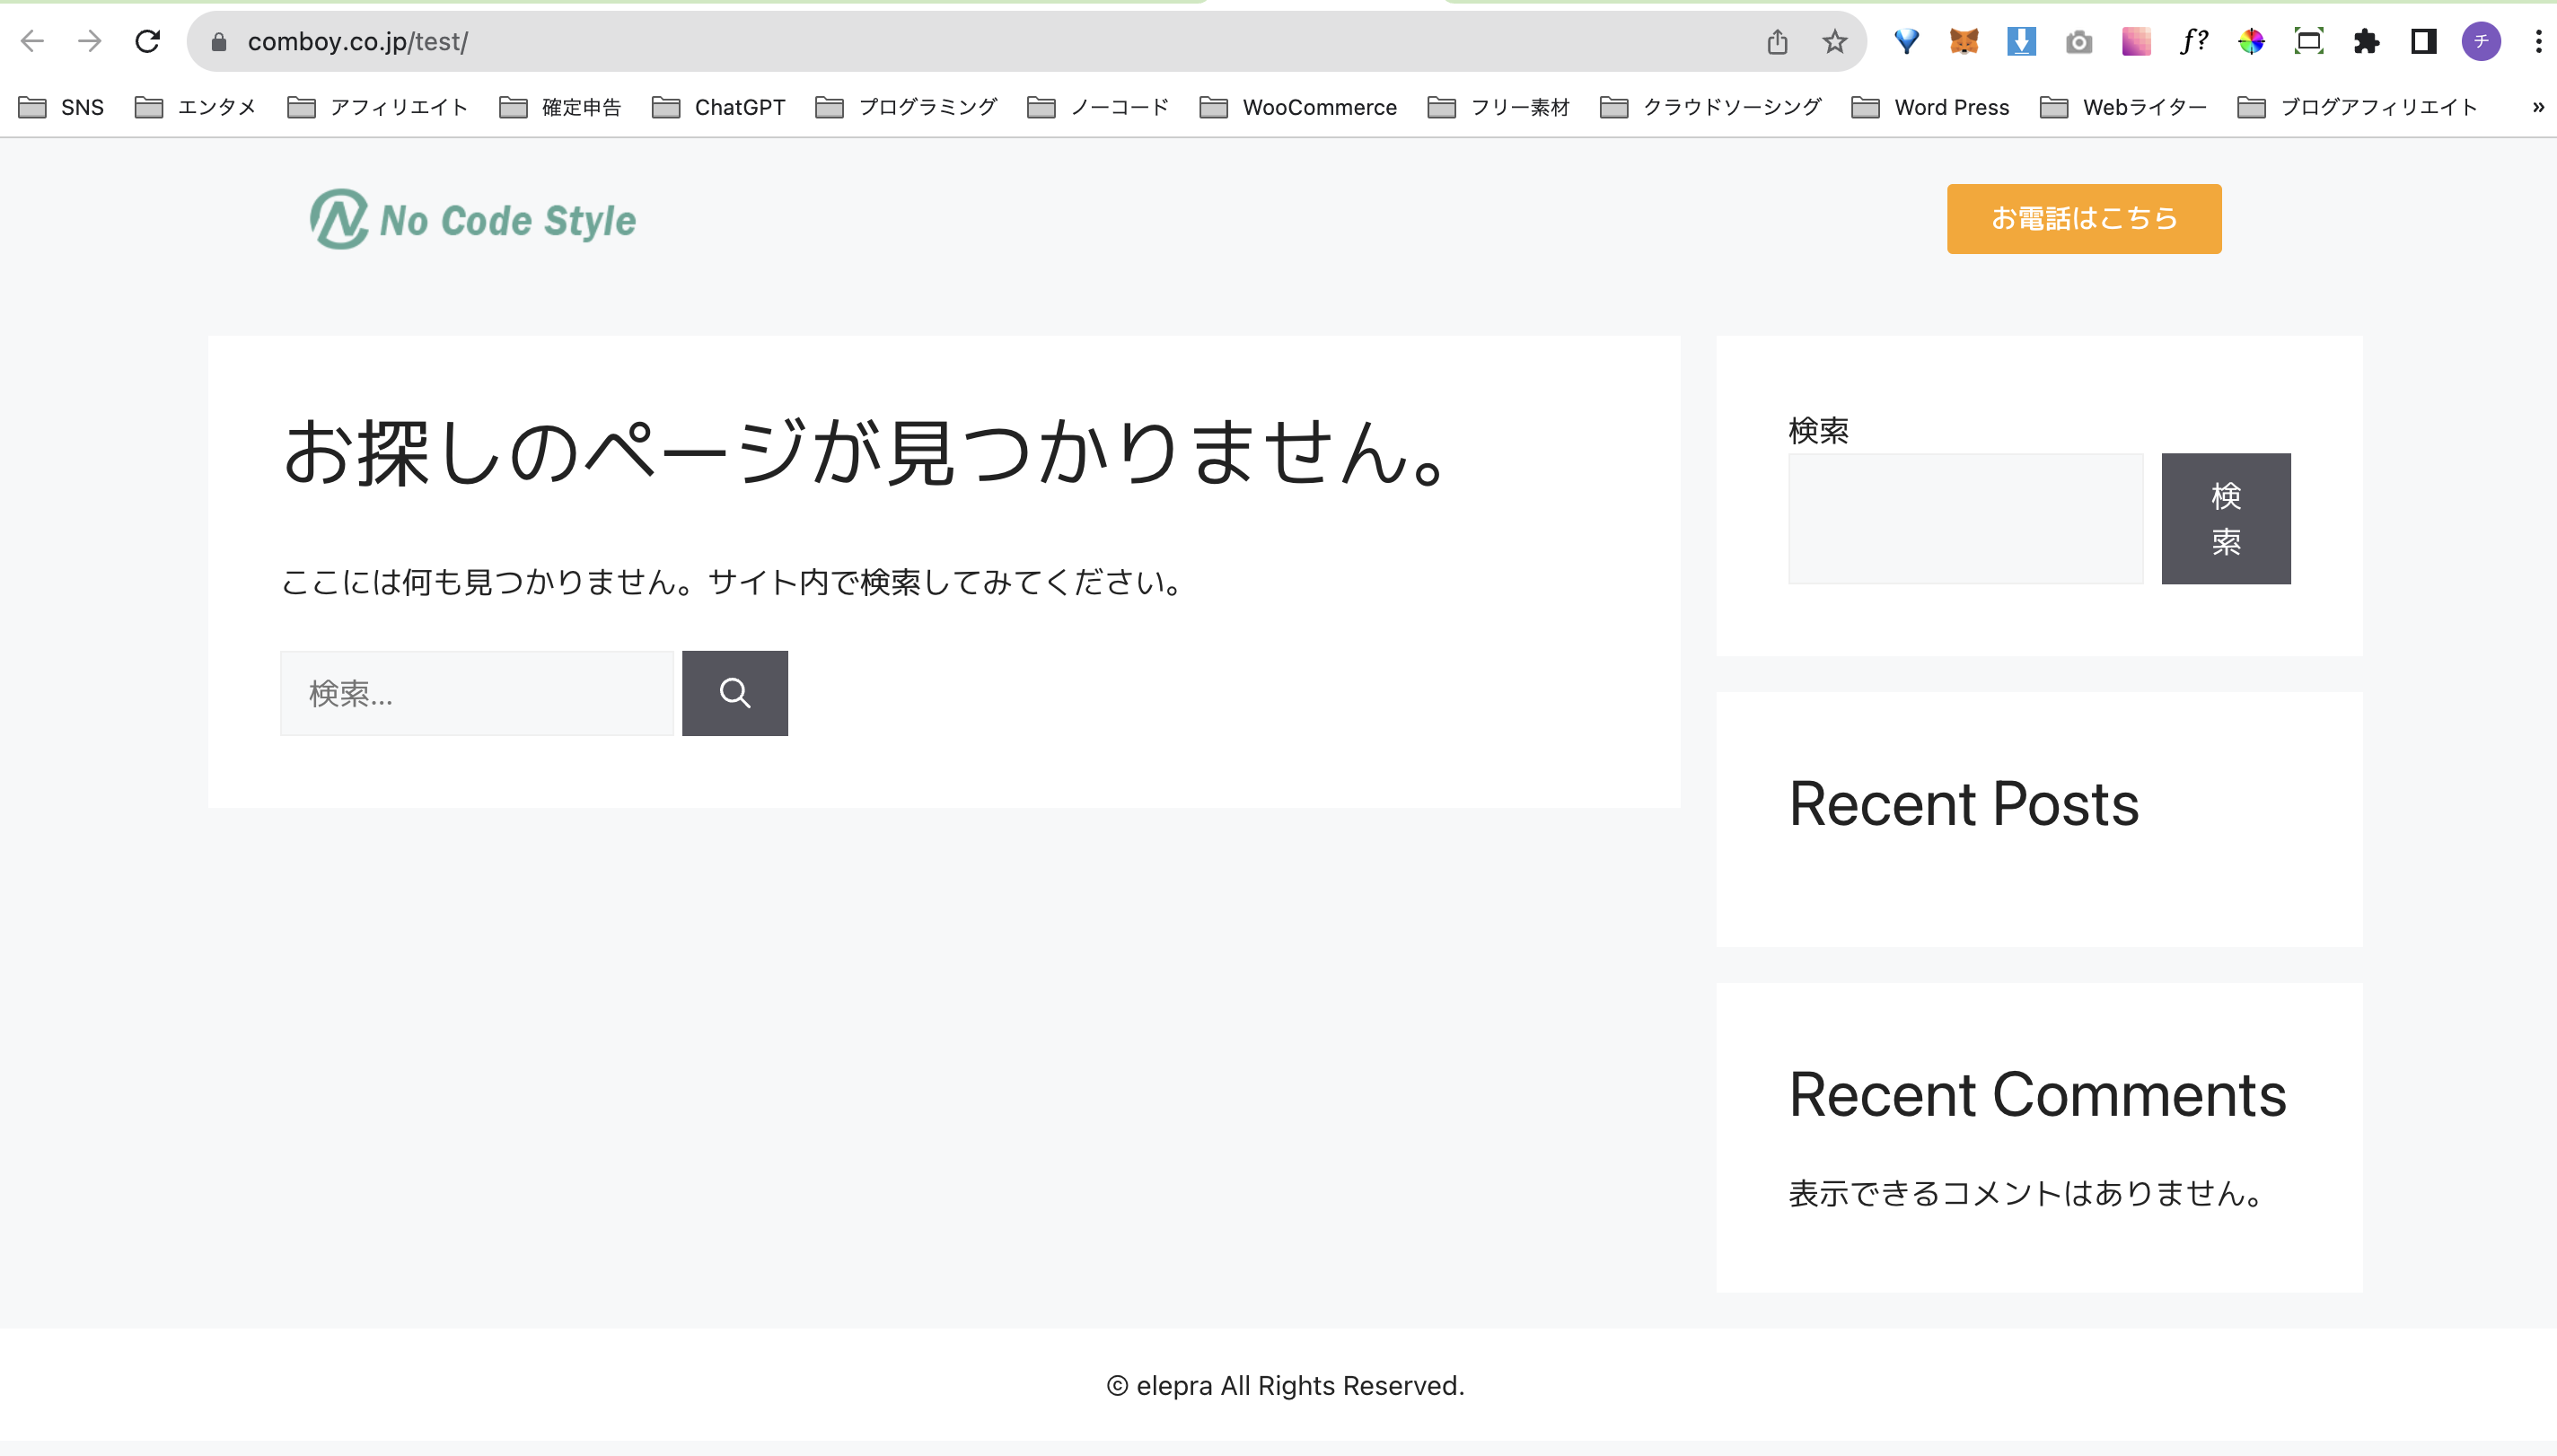Toggle the browser side panel
This screenshot has width=2557, height=1456.
(x=2424, y=41)
